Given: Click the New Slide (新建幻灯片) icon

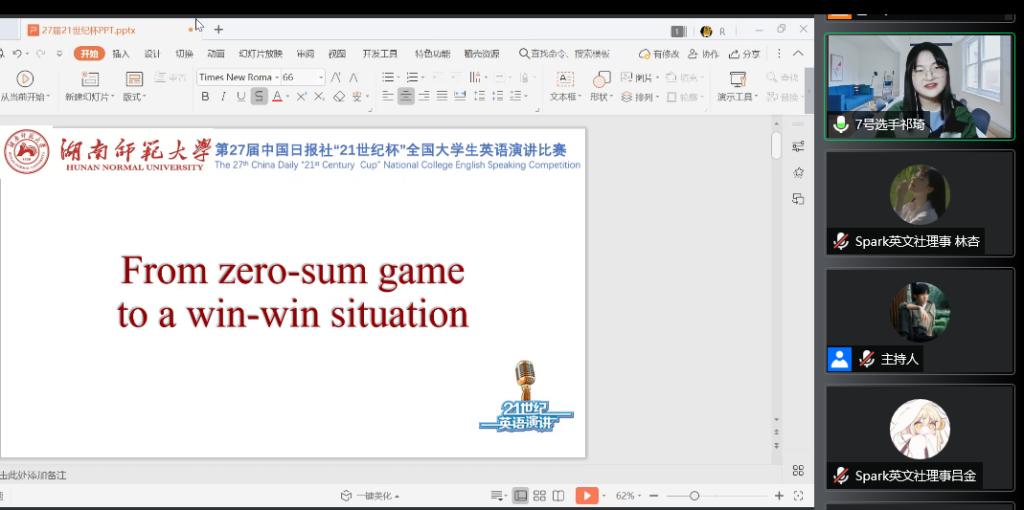Looking at the screenshot, I should pos(90,79).
